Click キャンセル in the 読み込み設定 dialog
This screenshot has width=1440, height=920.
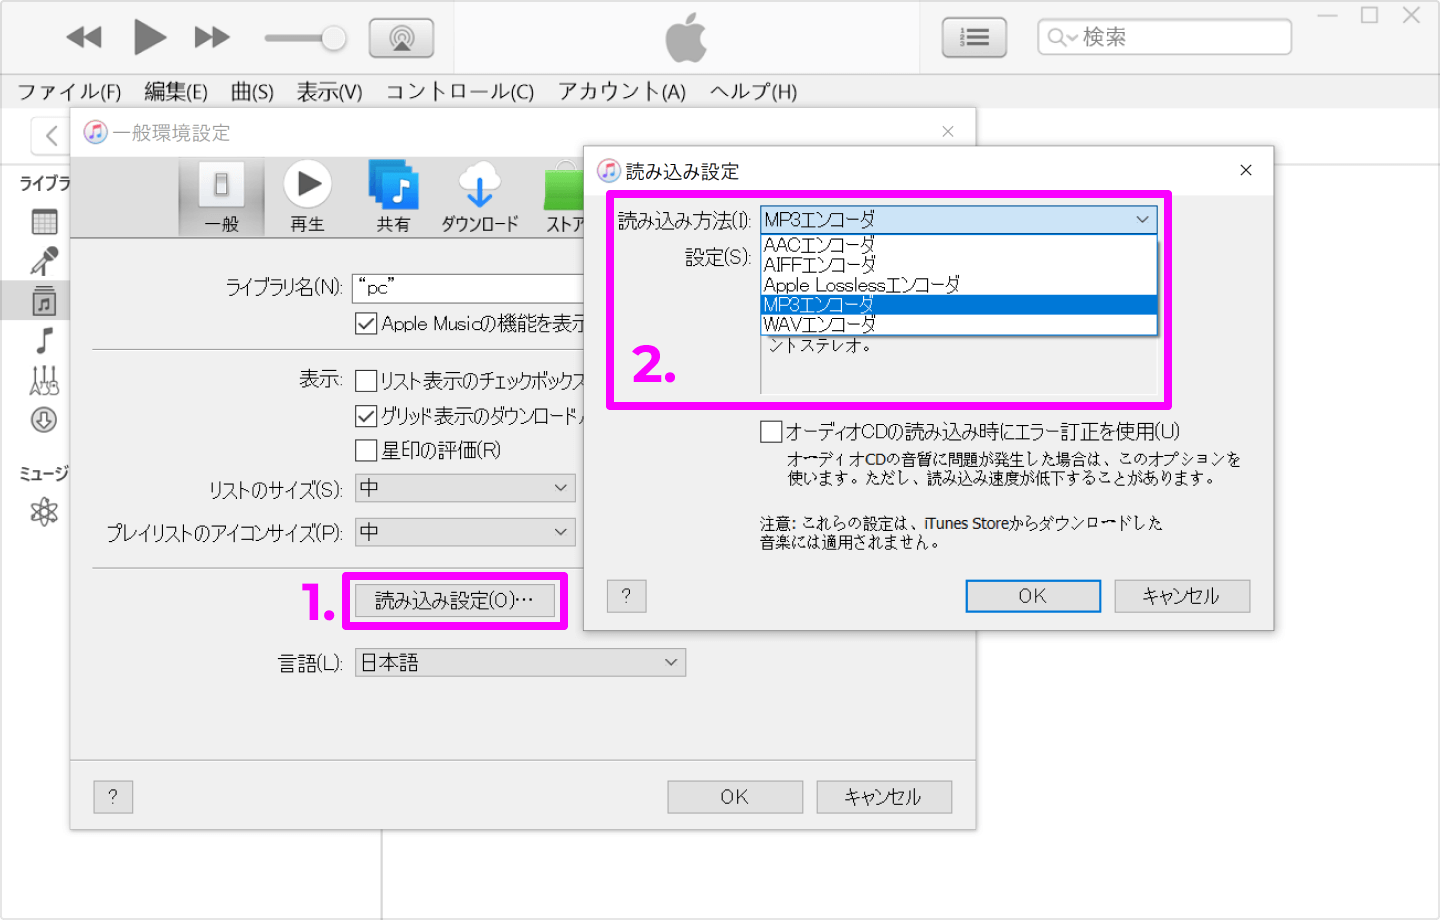click(x=1182, y=596)
